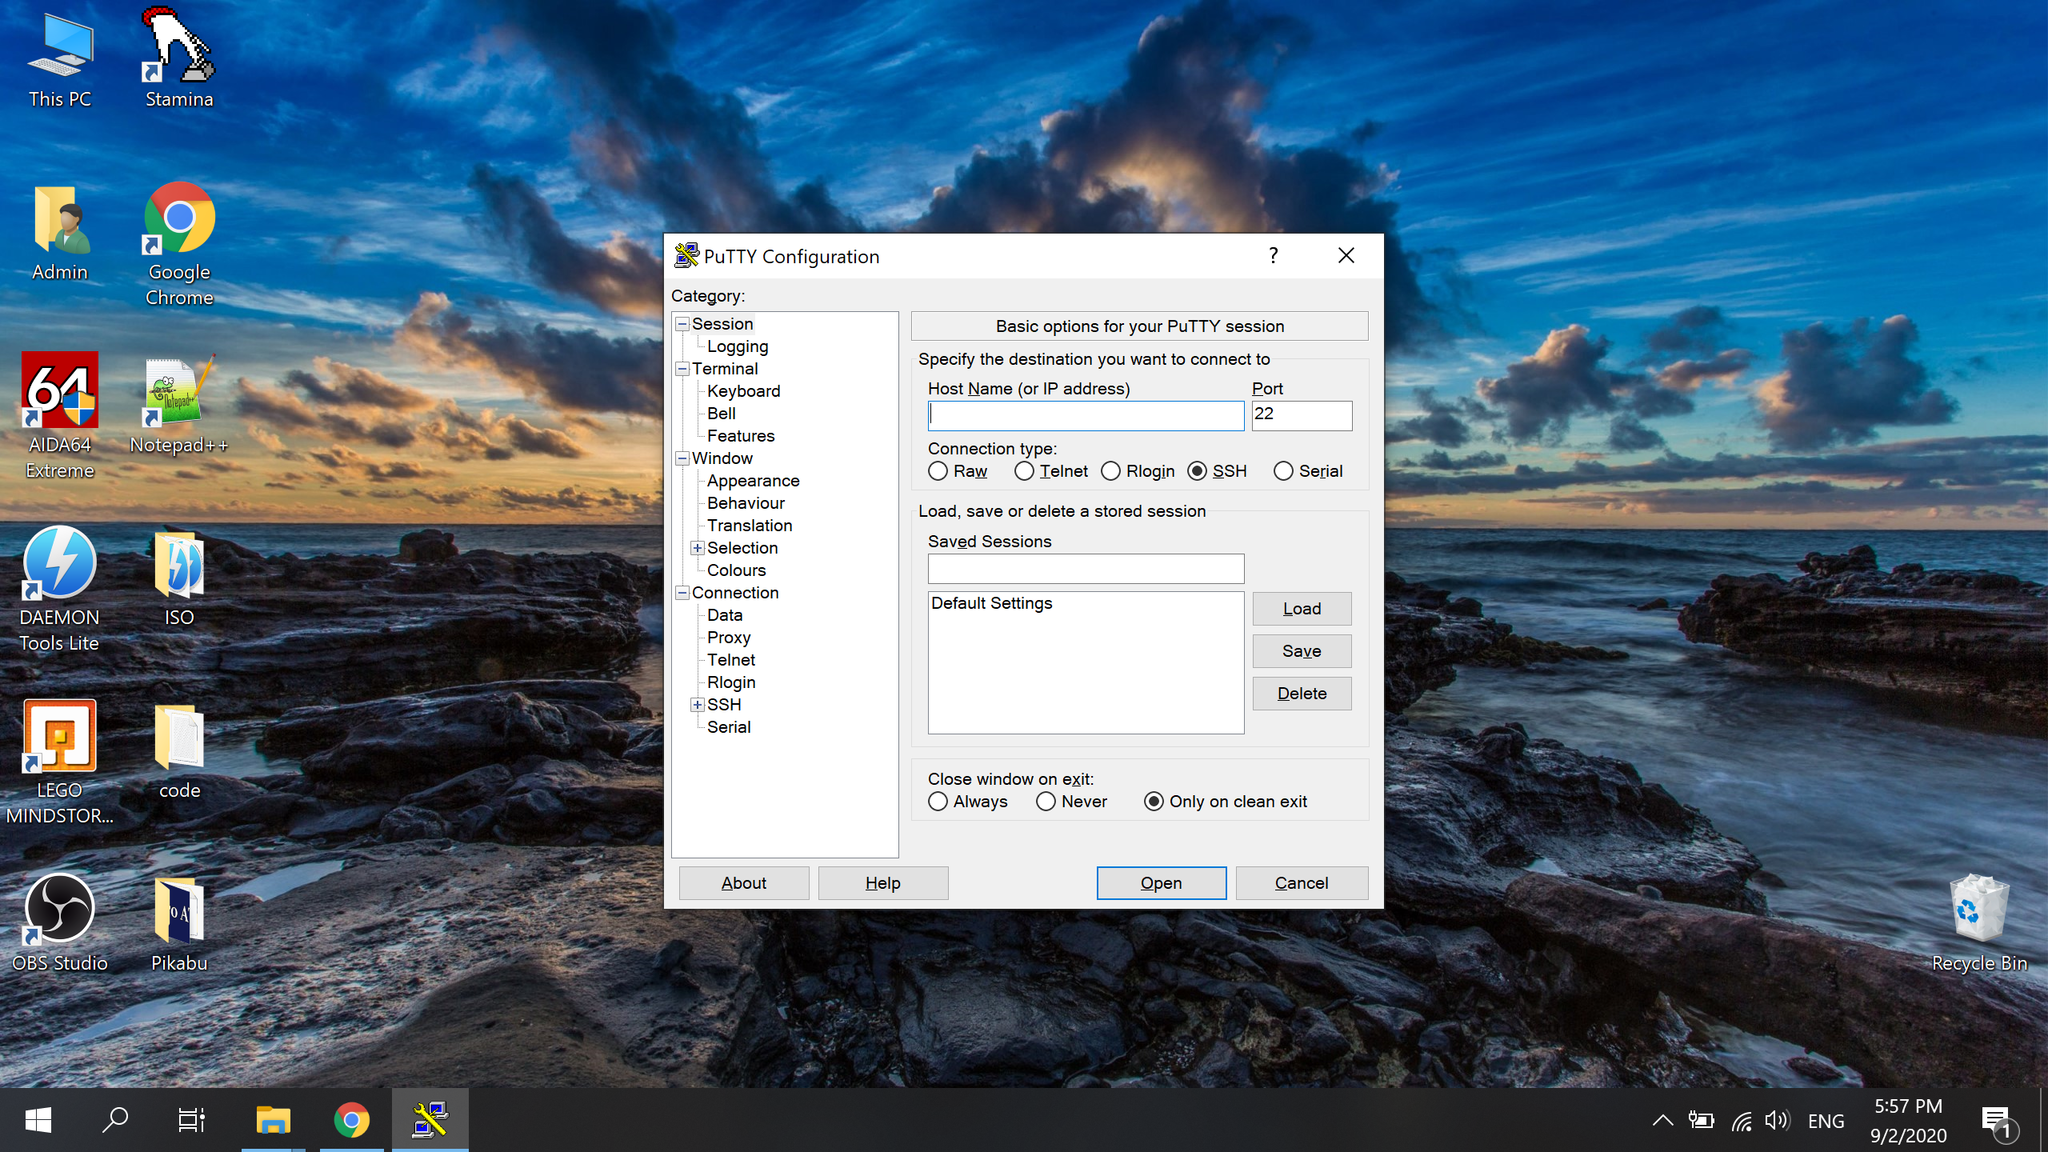Open Task View in the taskbar
Image resolution: width=2048 pixels, height=1152 pixels.
[191, 1120]
